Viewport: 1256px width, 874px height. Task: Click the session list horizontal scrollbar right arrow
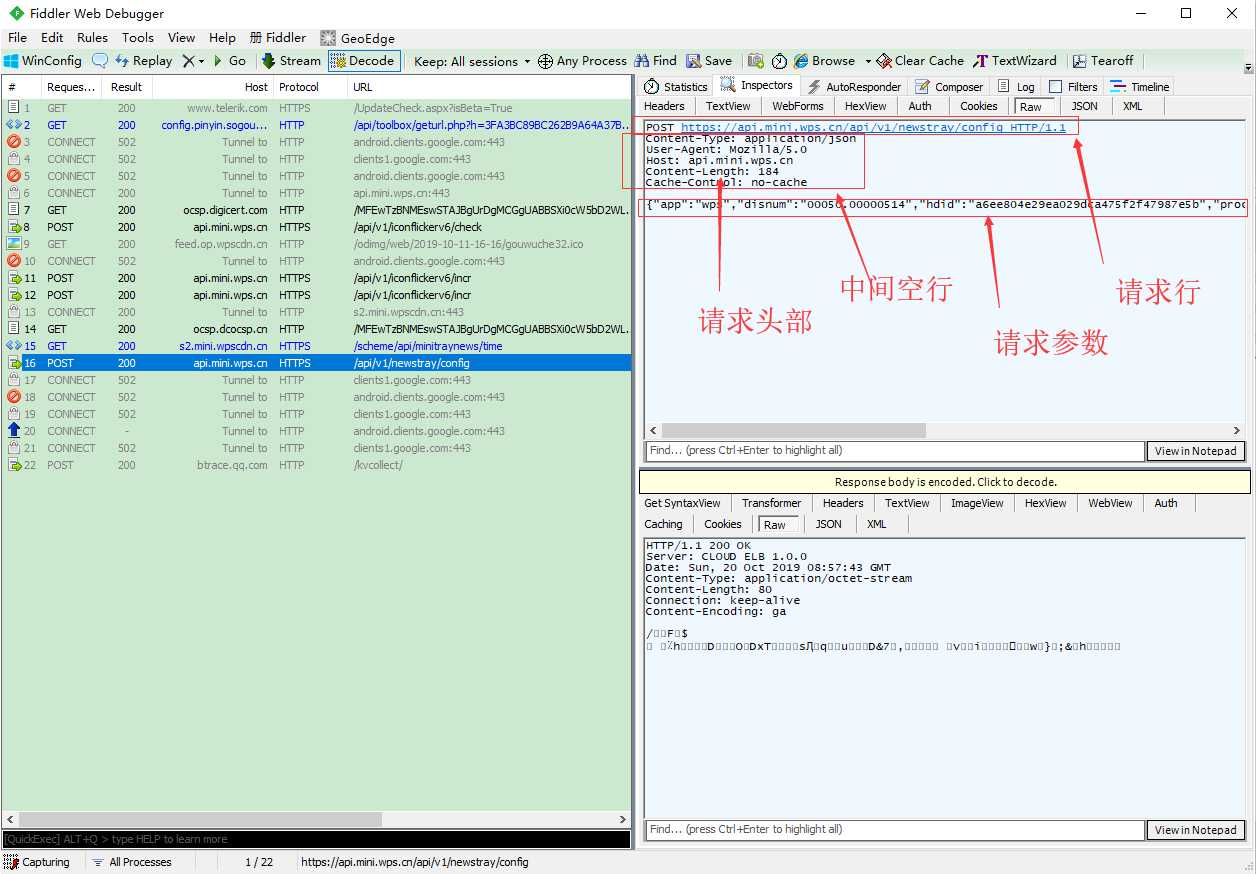tap(623, 820)
